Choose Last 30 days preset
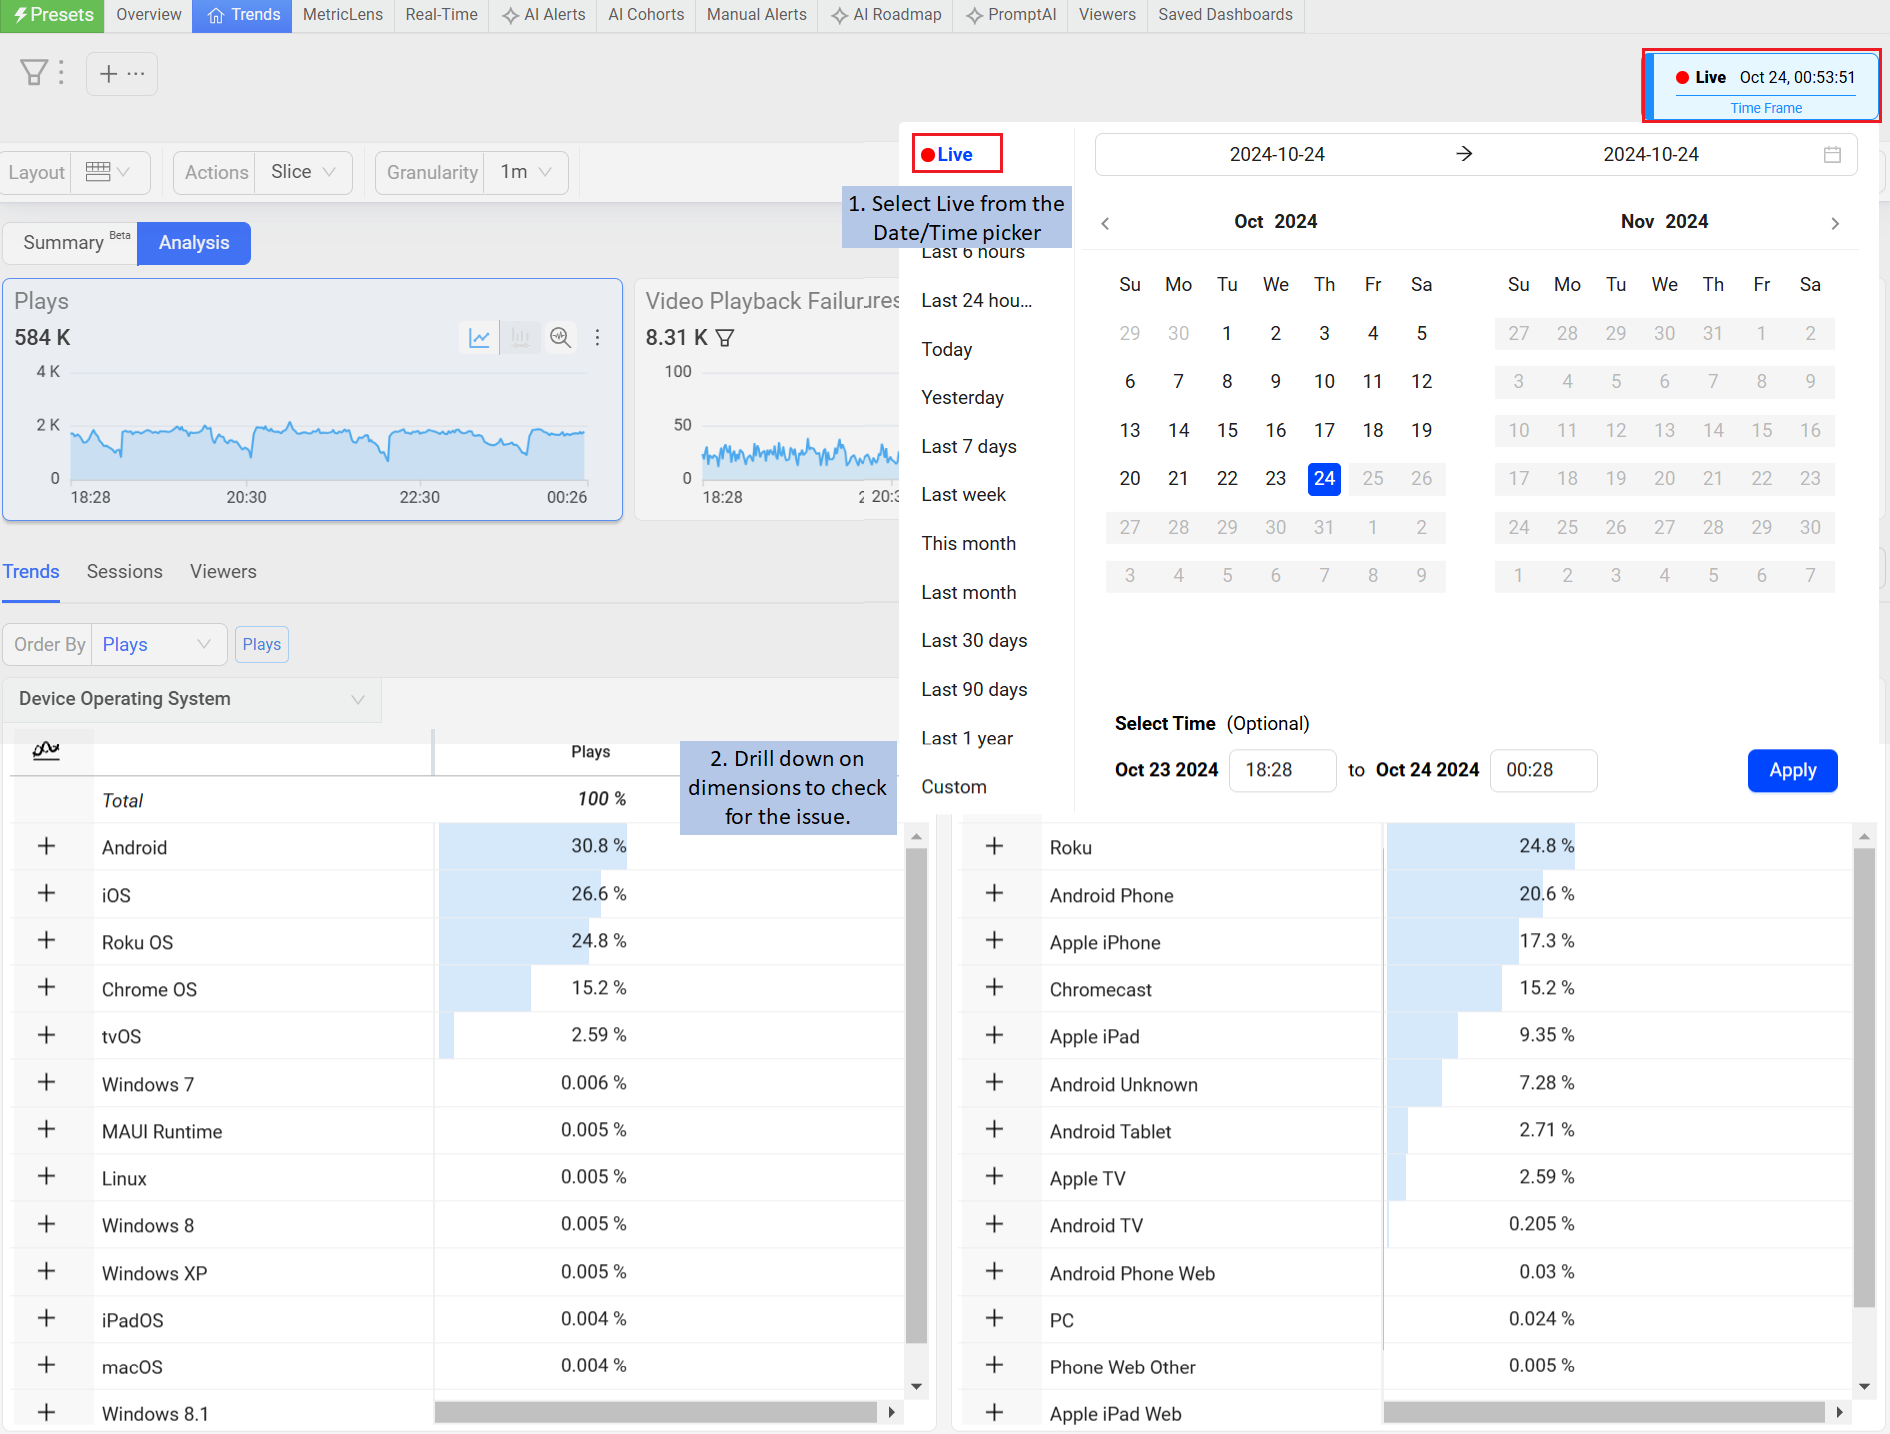1890x1434 pixels. coord(974,641)
